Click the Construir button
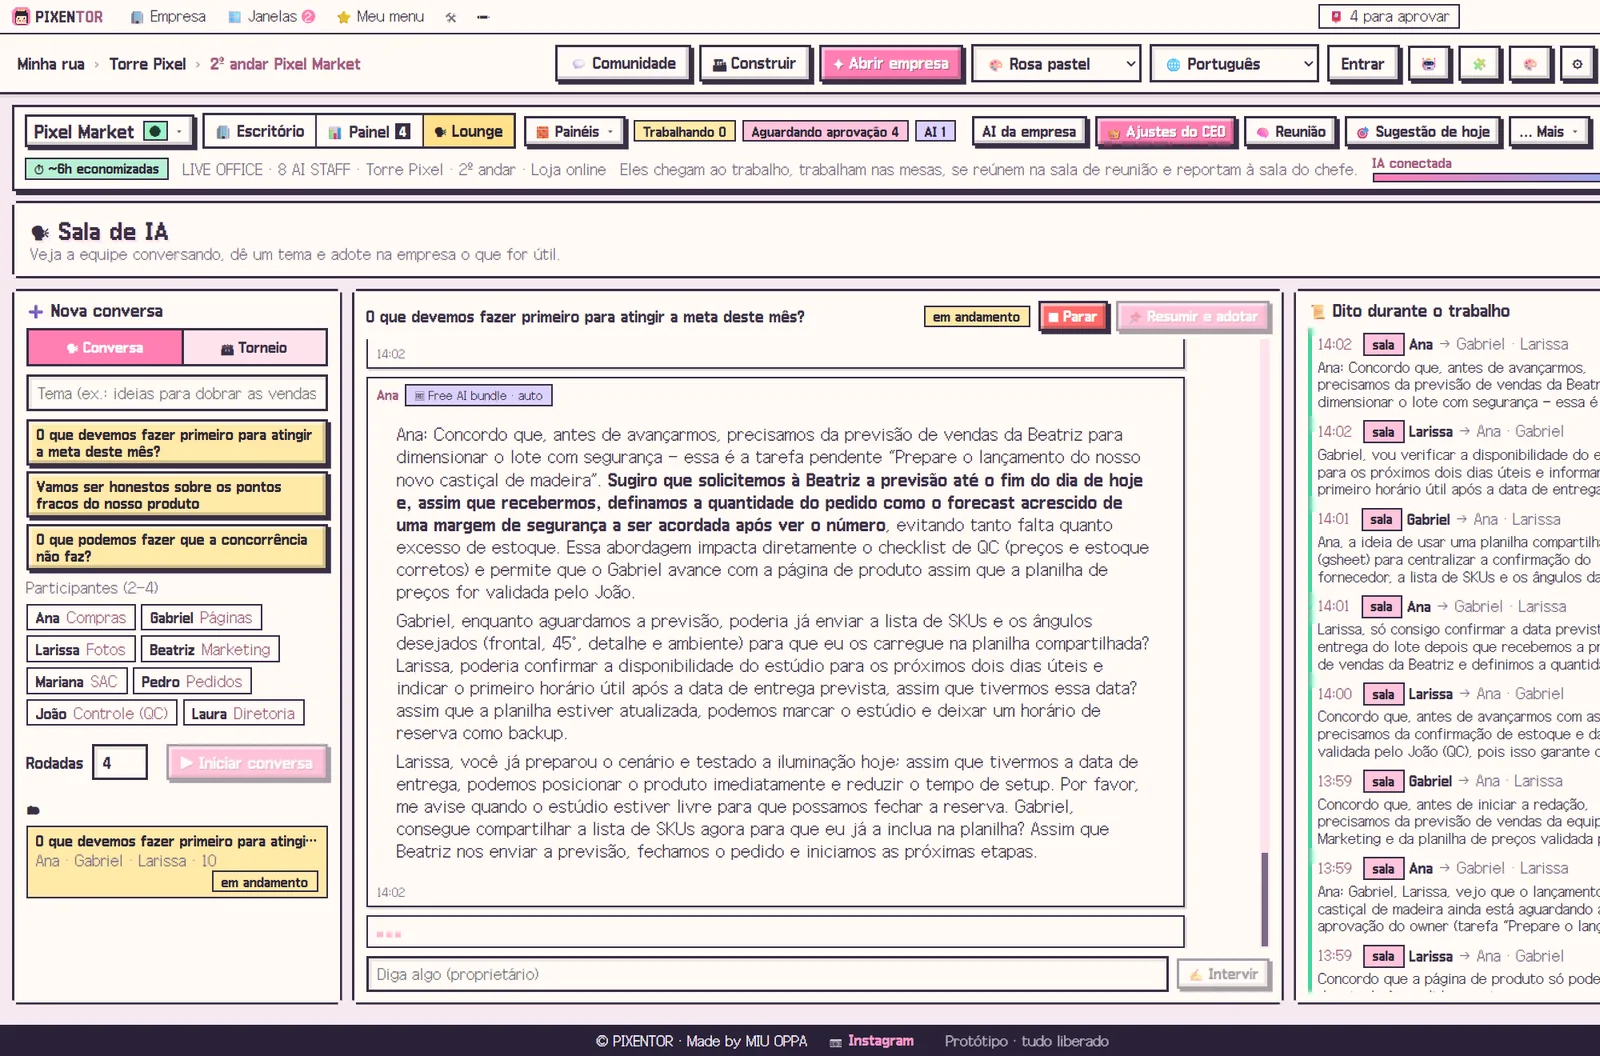Screen dimensions: 1600x1056 pyautogui.click(x=754, y=64)
